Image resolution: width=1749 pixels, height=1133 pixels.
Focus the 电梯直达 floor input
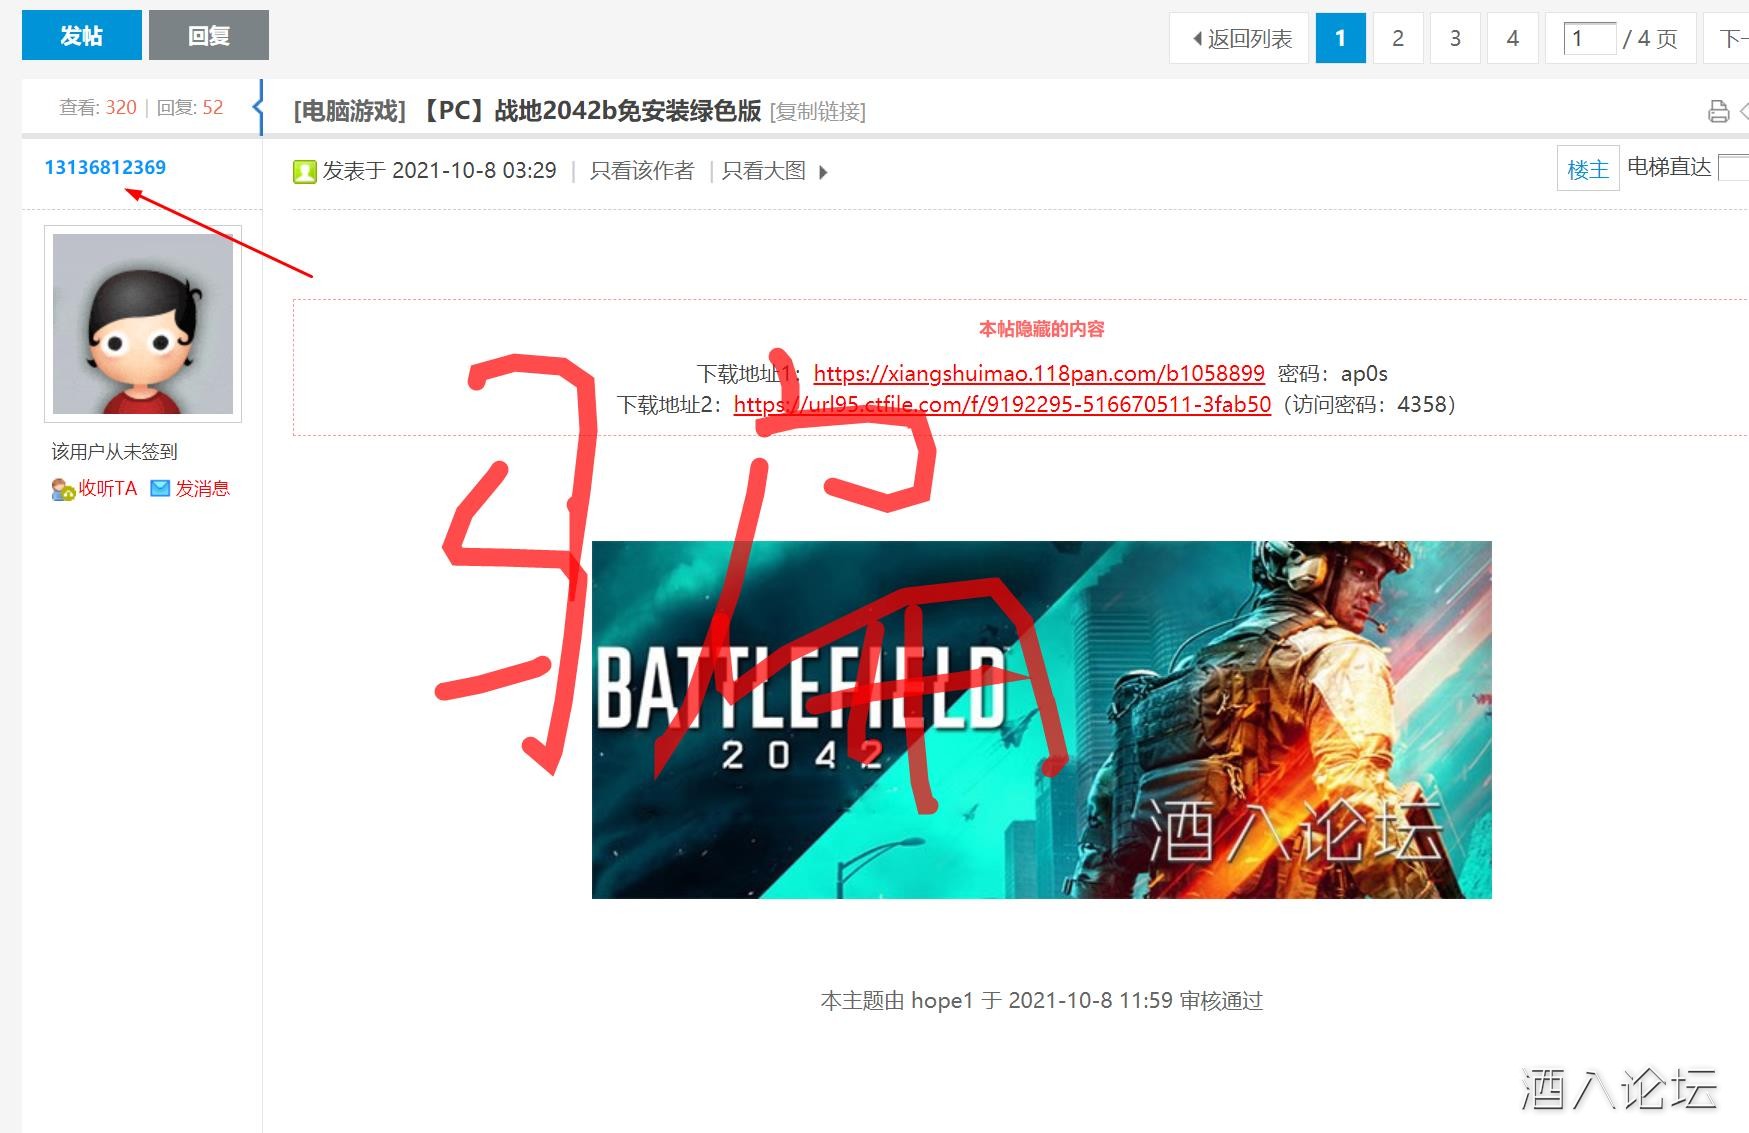1734,167
